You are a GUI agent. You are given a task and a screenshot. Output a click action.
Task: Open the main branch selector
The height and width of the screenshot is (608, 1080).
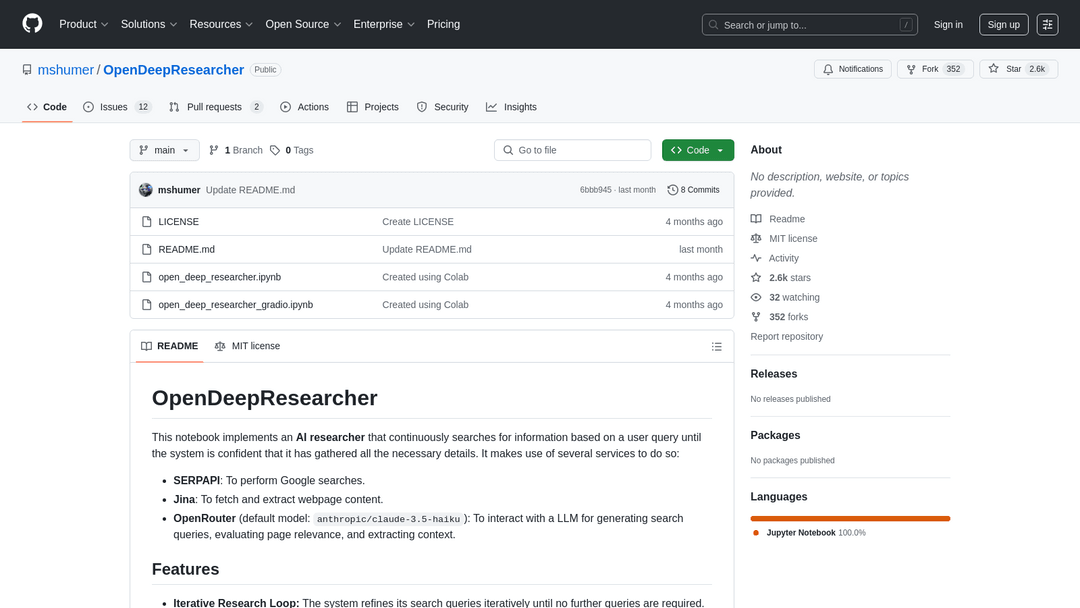(165, 150)
